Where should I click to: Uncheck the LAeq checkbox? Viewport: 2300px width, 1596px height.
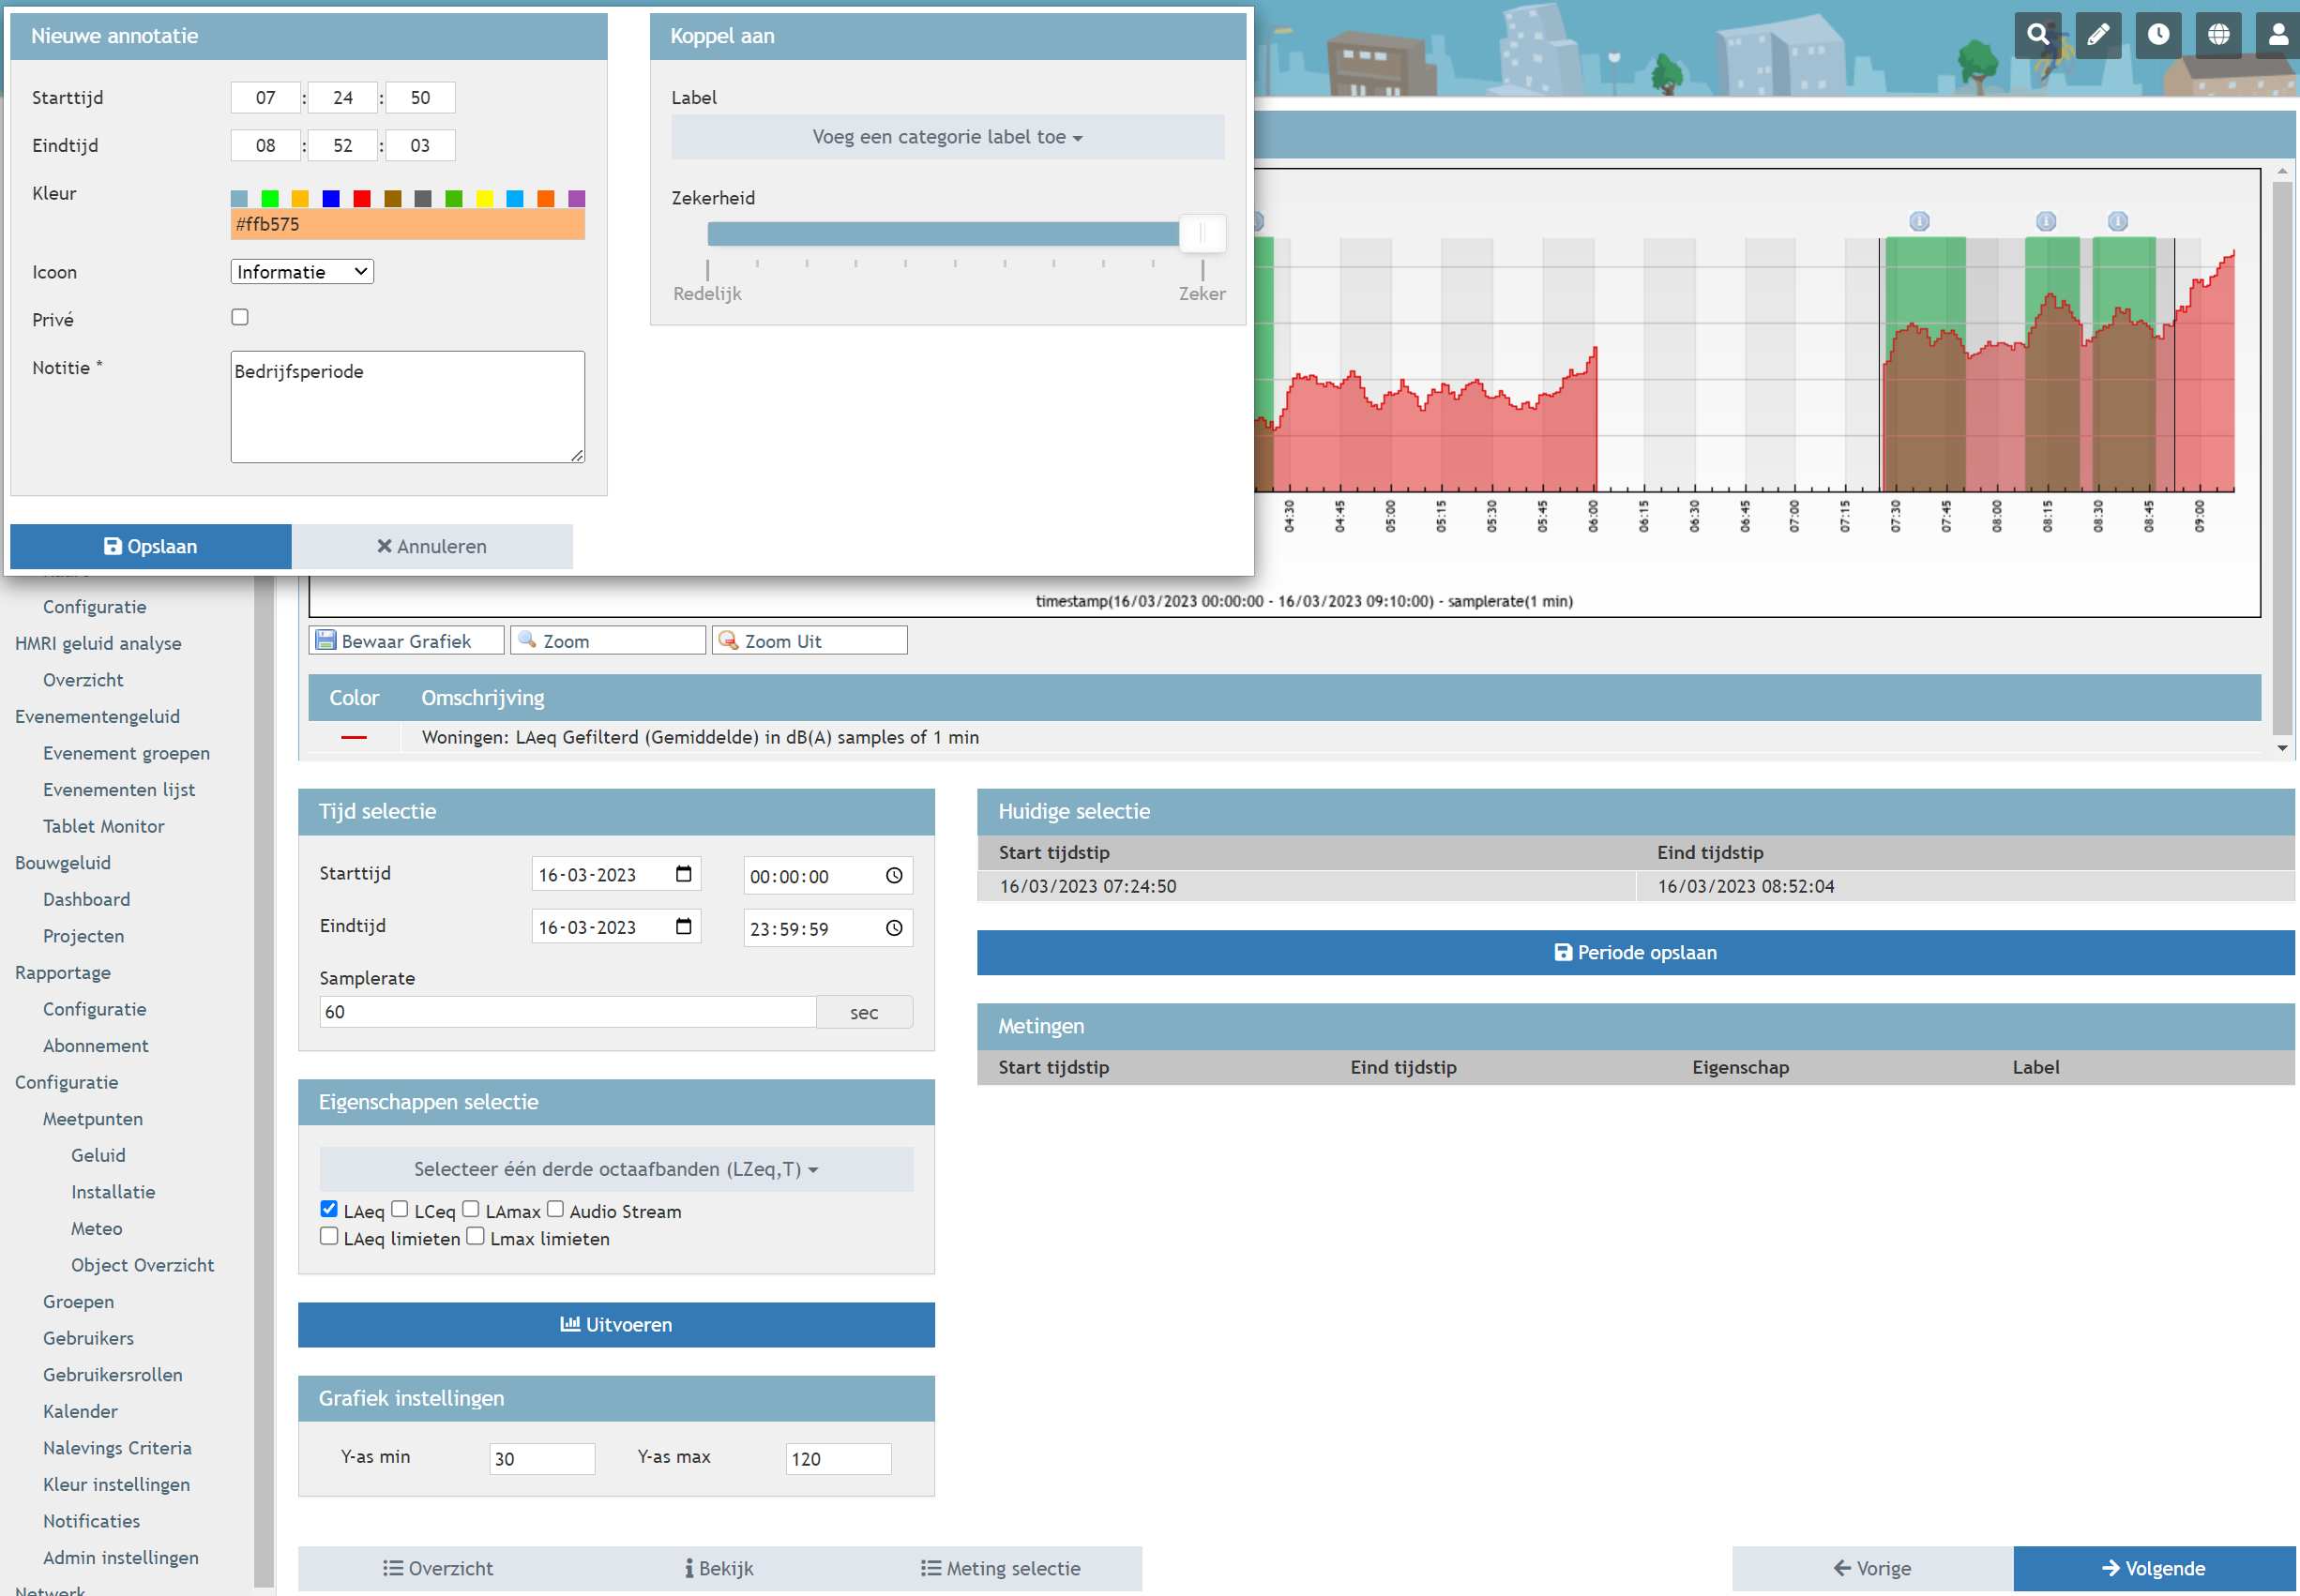coord(329,1209)
